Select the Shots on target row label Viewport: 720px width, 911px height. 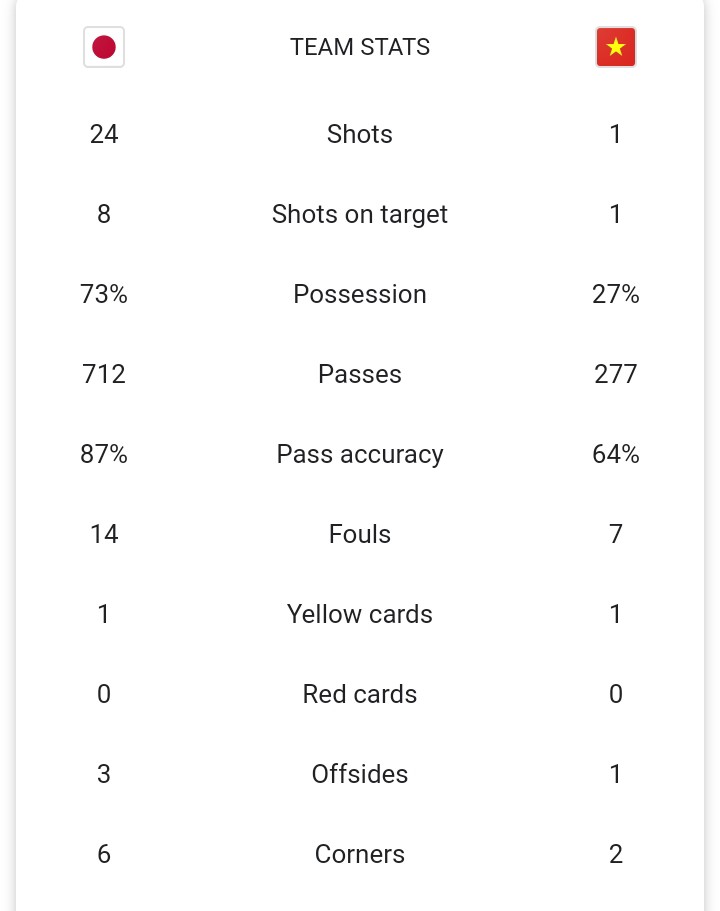click(360, 214)
